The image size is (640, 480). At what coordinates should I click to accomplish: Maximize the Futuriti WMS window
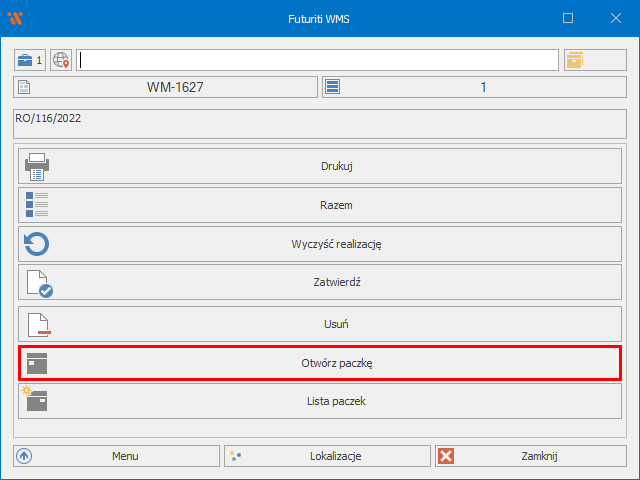(x=568, y=18)
